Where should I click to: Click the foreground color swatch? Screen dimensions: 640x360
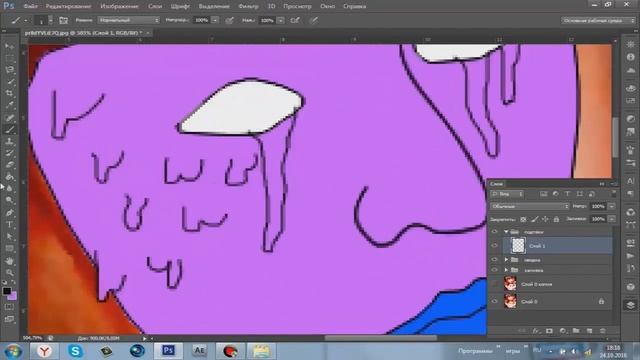(7, 291)
